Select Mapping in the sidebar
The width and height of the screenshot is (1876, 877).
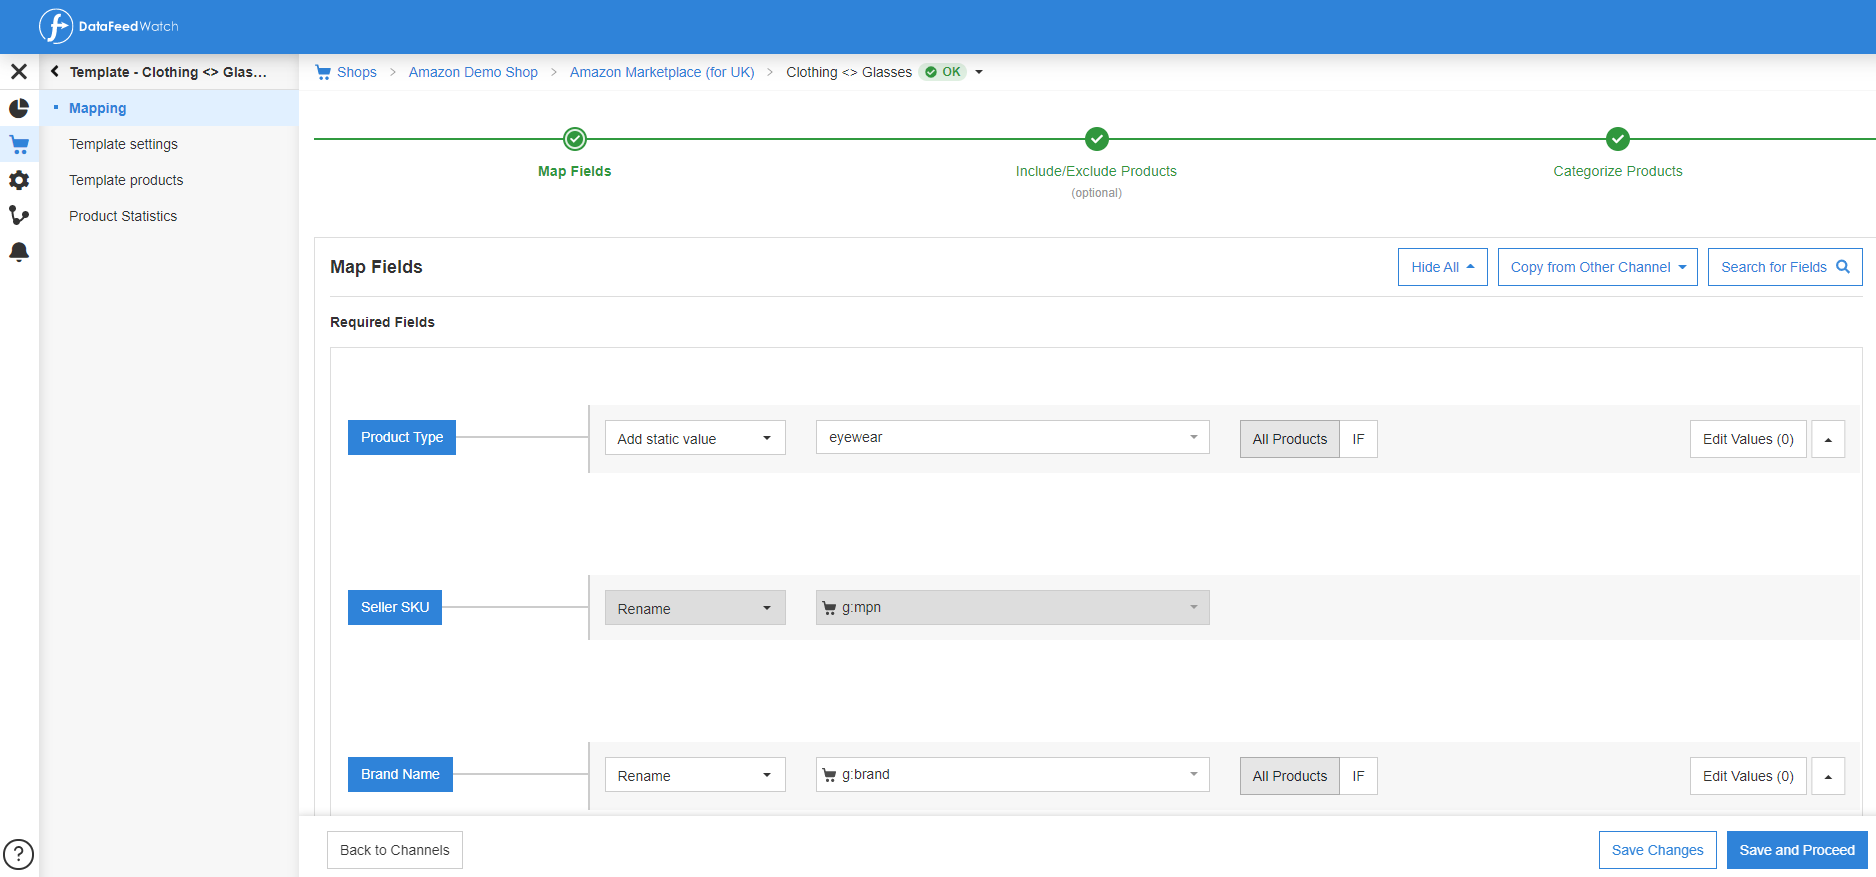[x=97, y=108]
